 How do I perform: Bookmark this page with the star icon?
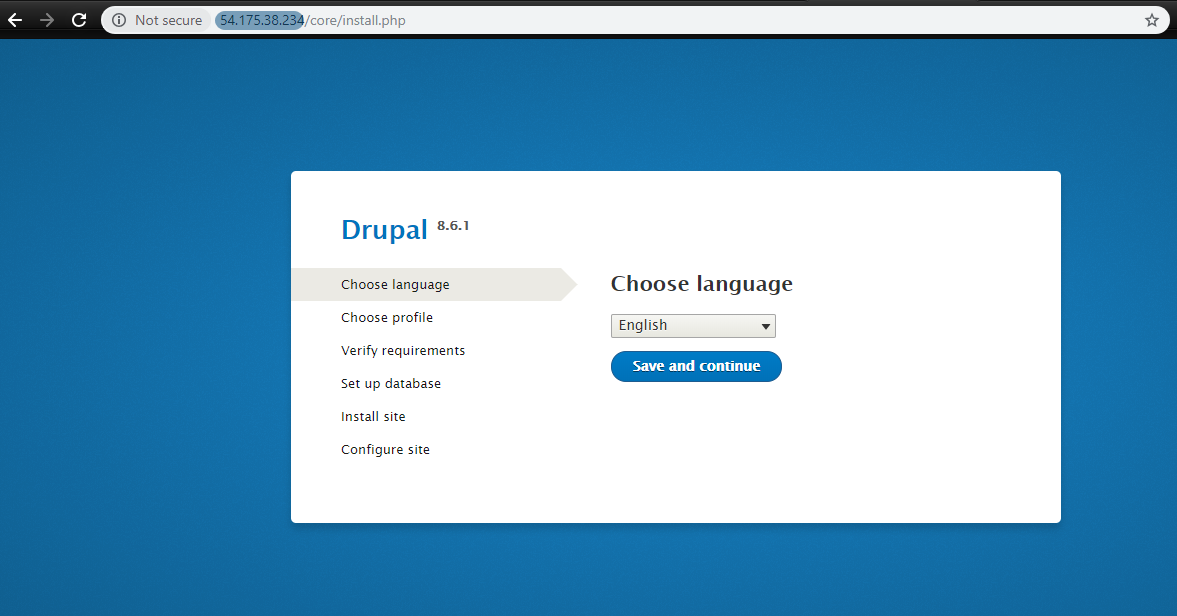click(1152, 20)
